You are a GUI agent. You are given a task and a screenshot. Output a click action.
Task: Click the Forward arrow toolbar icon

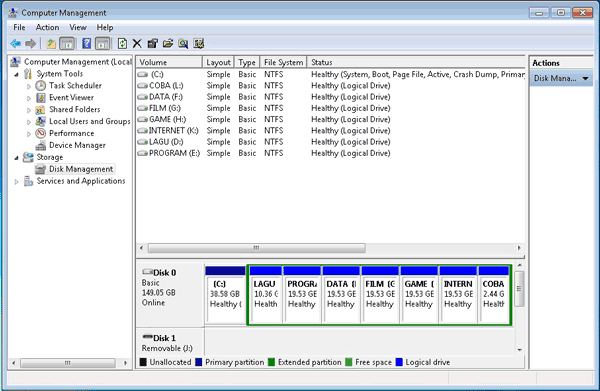point(31,44)
